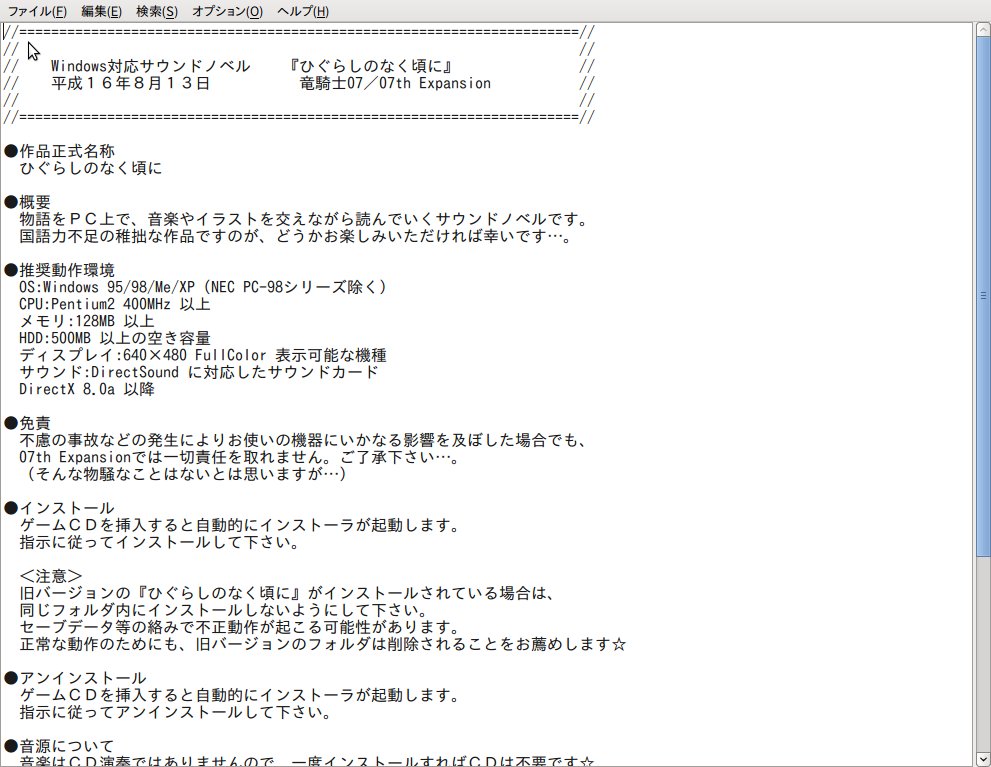Click the line 07th Expansionでは一切責任
The width and height of the screenshot is (991, 767).
240,457
